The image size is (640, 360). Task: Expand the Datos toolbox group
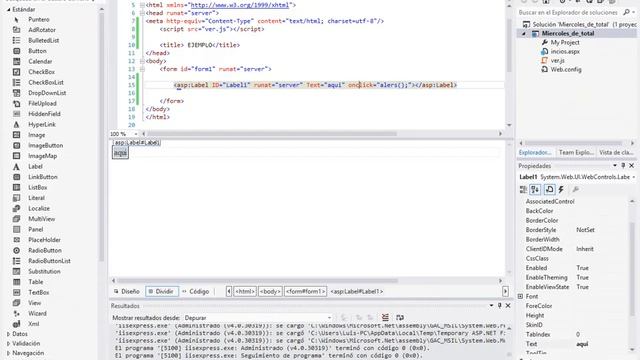[9, 334]
